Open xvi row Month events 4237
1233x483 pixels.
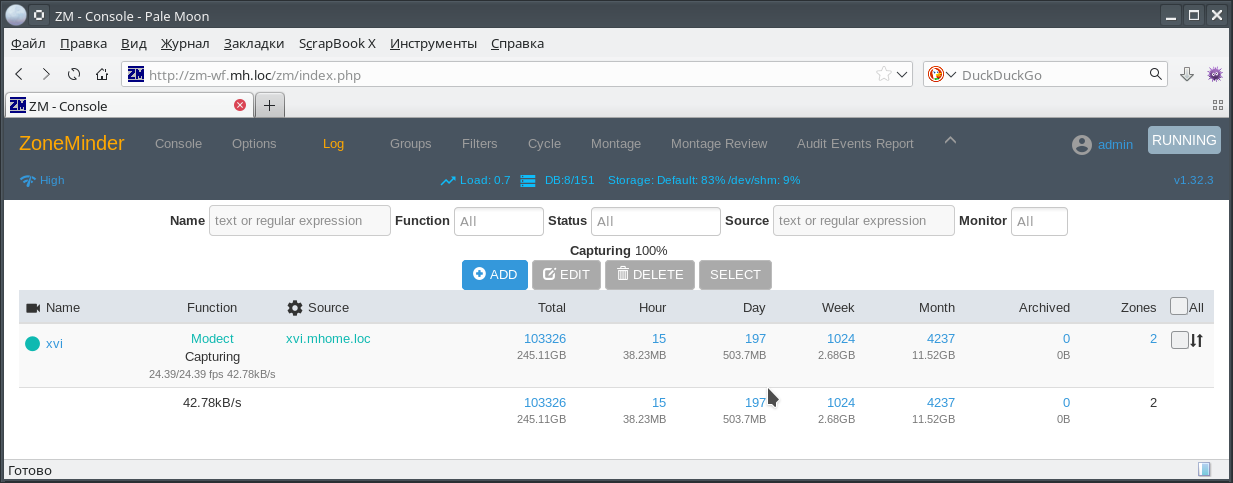point(941,339)
